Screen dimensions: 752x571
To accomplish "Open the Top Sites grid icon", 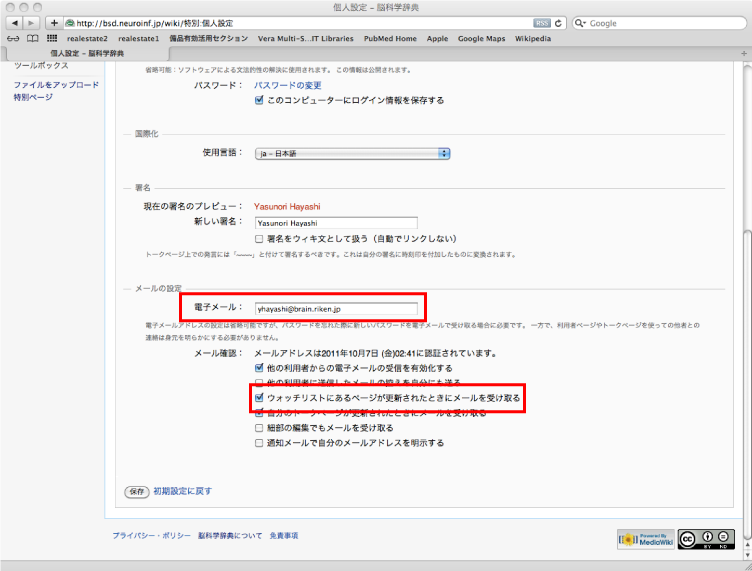I will point(52,38).
